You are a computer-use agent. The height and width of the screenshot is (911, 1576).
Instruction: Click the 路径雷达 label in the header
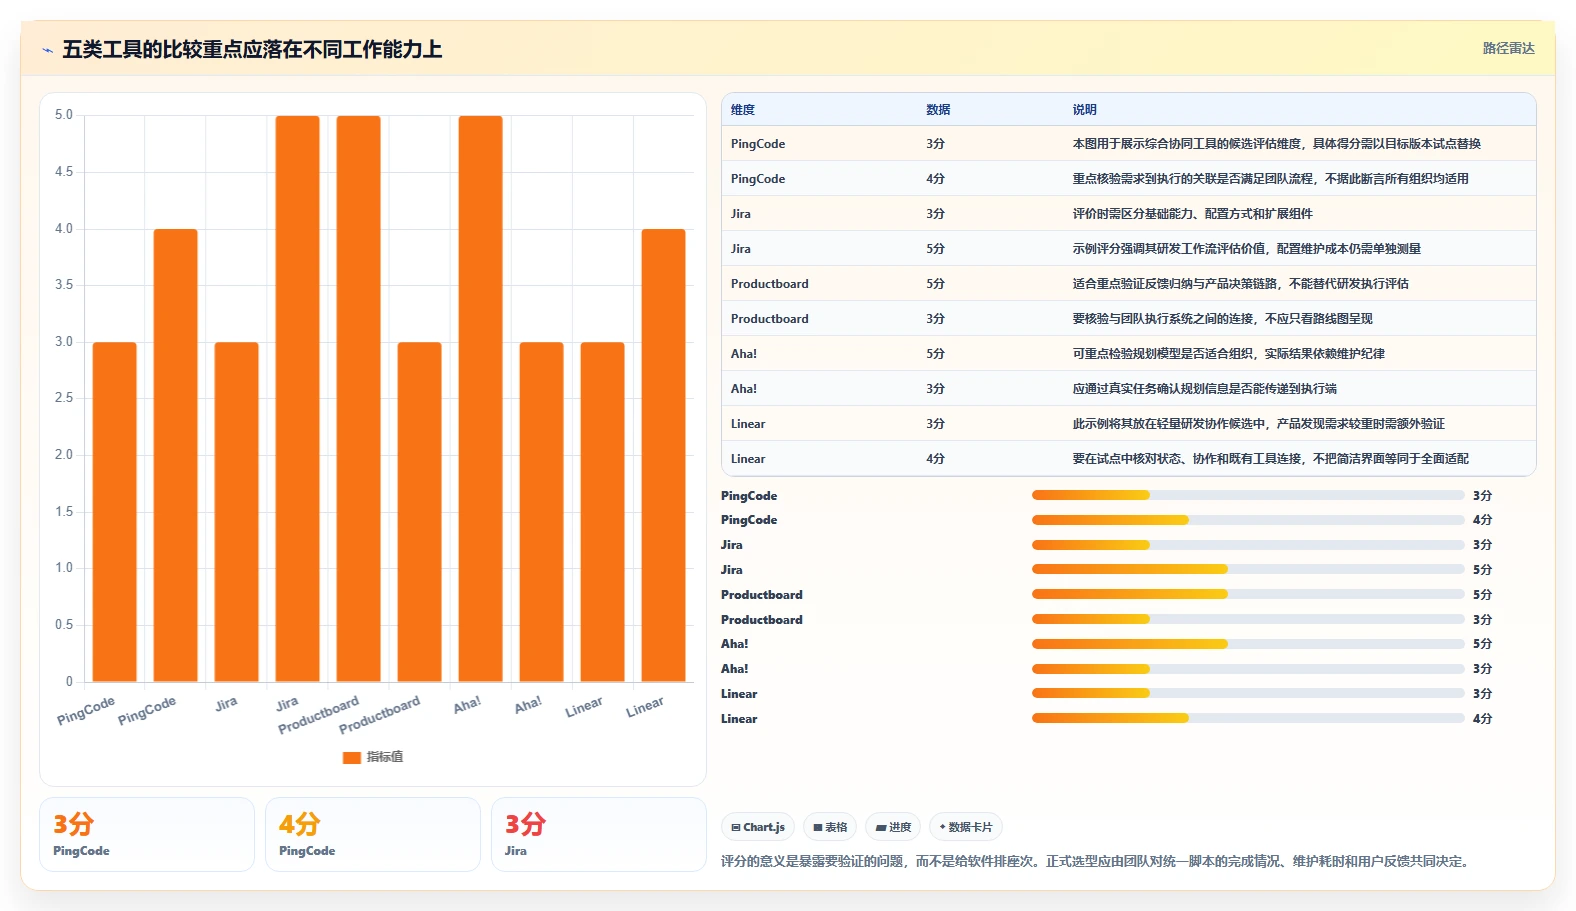[1508, 48]
